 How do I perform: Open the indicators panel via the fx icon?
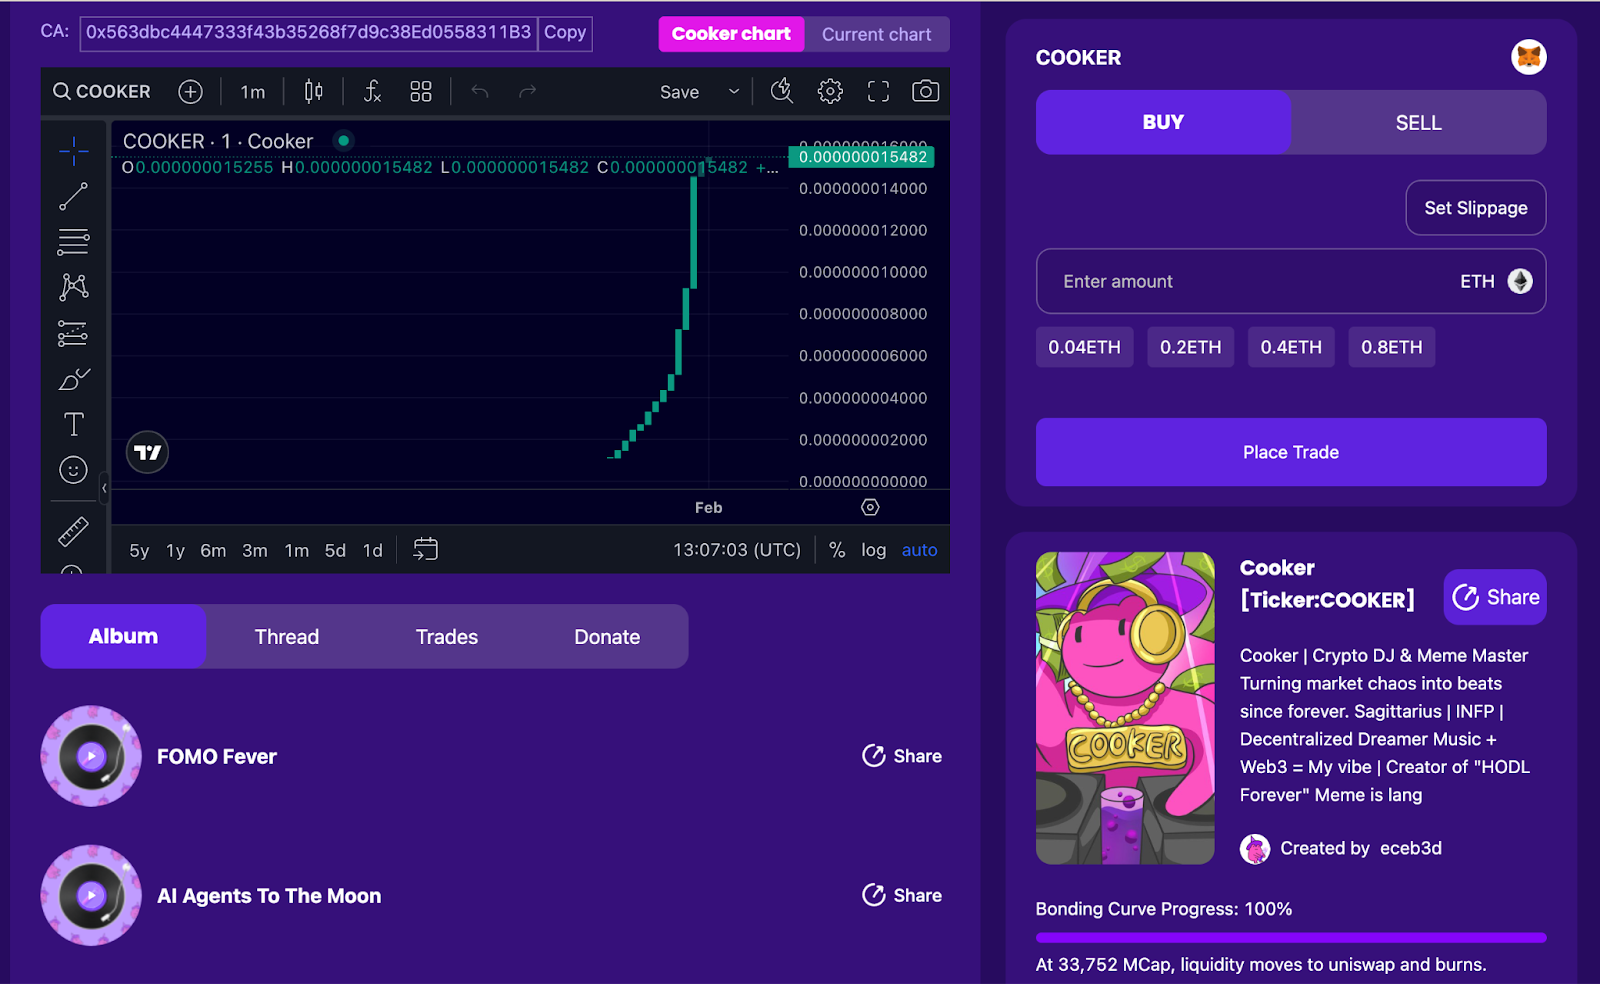tap(372, 91)
